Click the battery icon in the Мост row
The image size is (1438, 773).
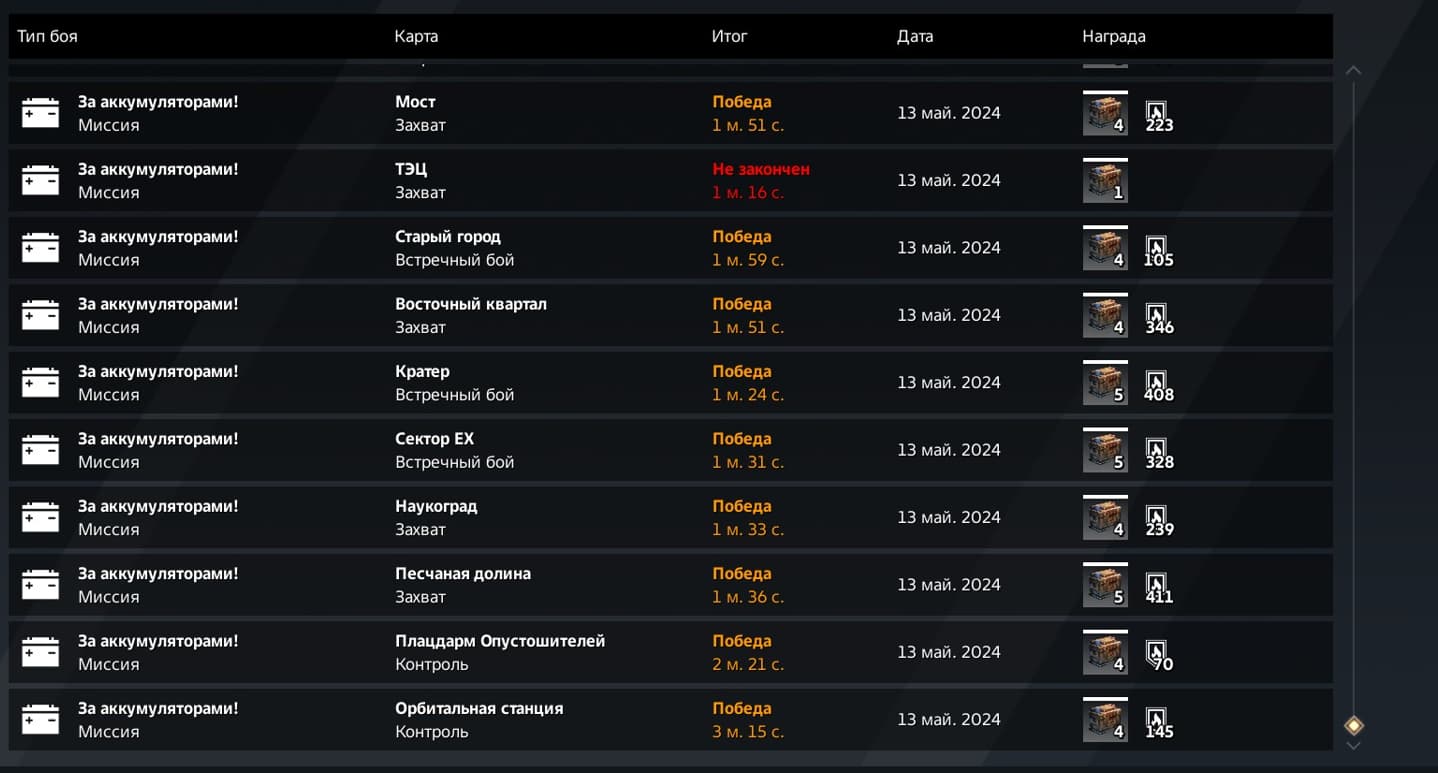click(40, 113)
